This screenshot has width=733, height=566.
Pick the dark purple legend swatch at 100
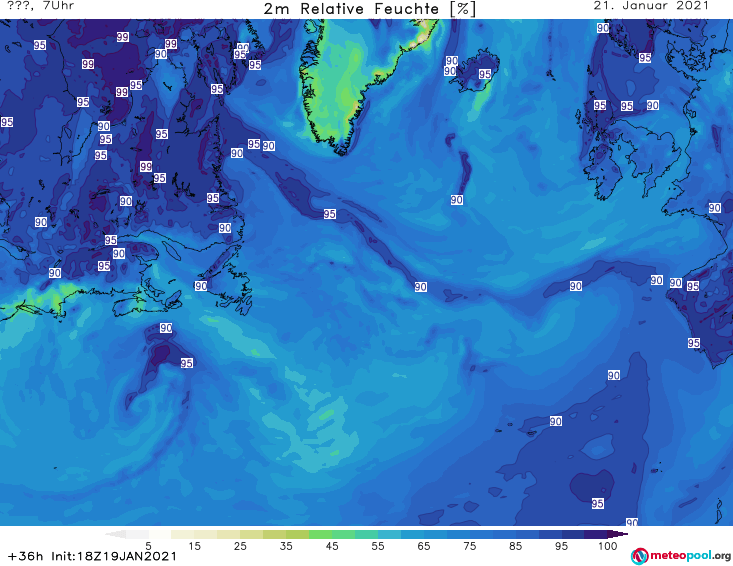(x=617, y=534)
